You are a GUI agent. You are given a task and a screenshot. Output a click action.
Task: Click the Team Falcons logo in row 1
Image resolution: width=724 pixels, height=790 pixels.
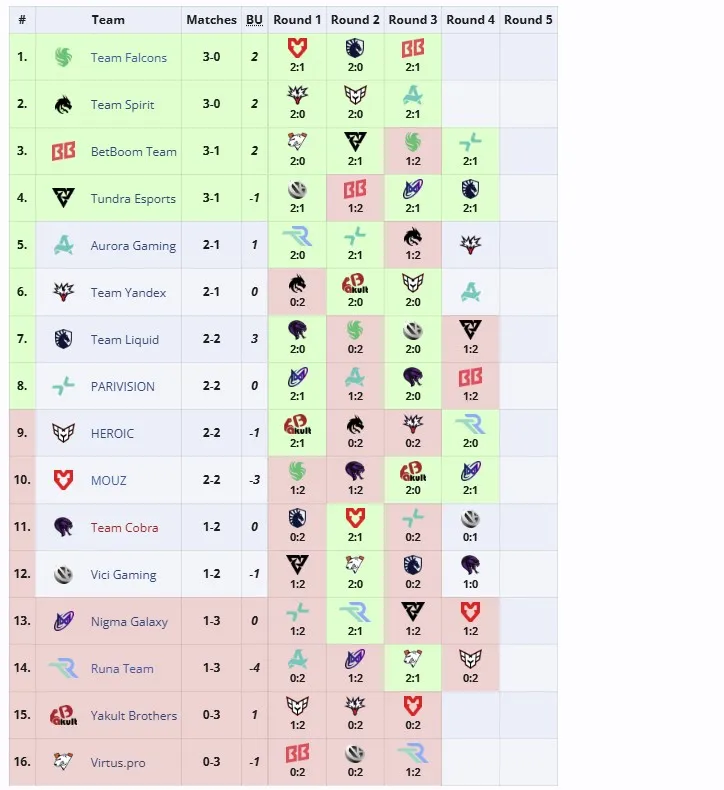click(63, 57)
